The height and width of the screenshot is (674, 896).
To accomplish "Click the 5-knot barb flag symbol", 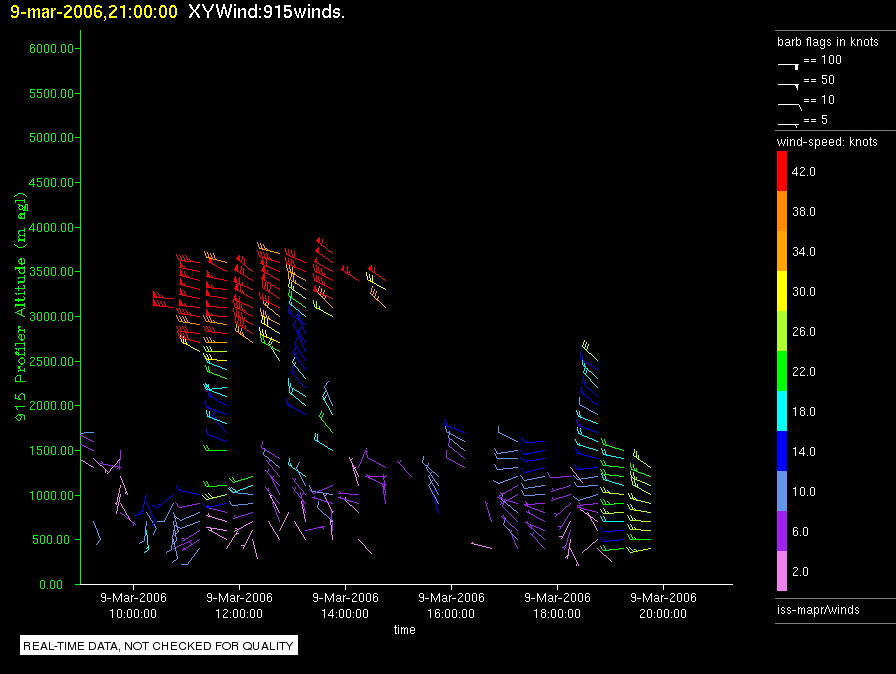I will 789,122.
